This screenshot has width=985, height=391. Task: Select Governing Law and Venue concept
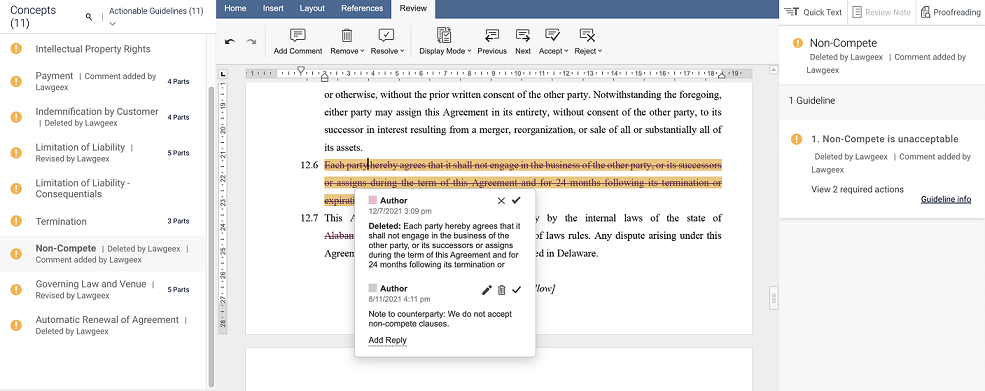(103, 289)
